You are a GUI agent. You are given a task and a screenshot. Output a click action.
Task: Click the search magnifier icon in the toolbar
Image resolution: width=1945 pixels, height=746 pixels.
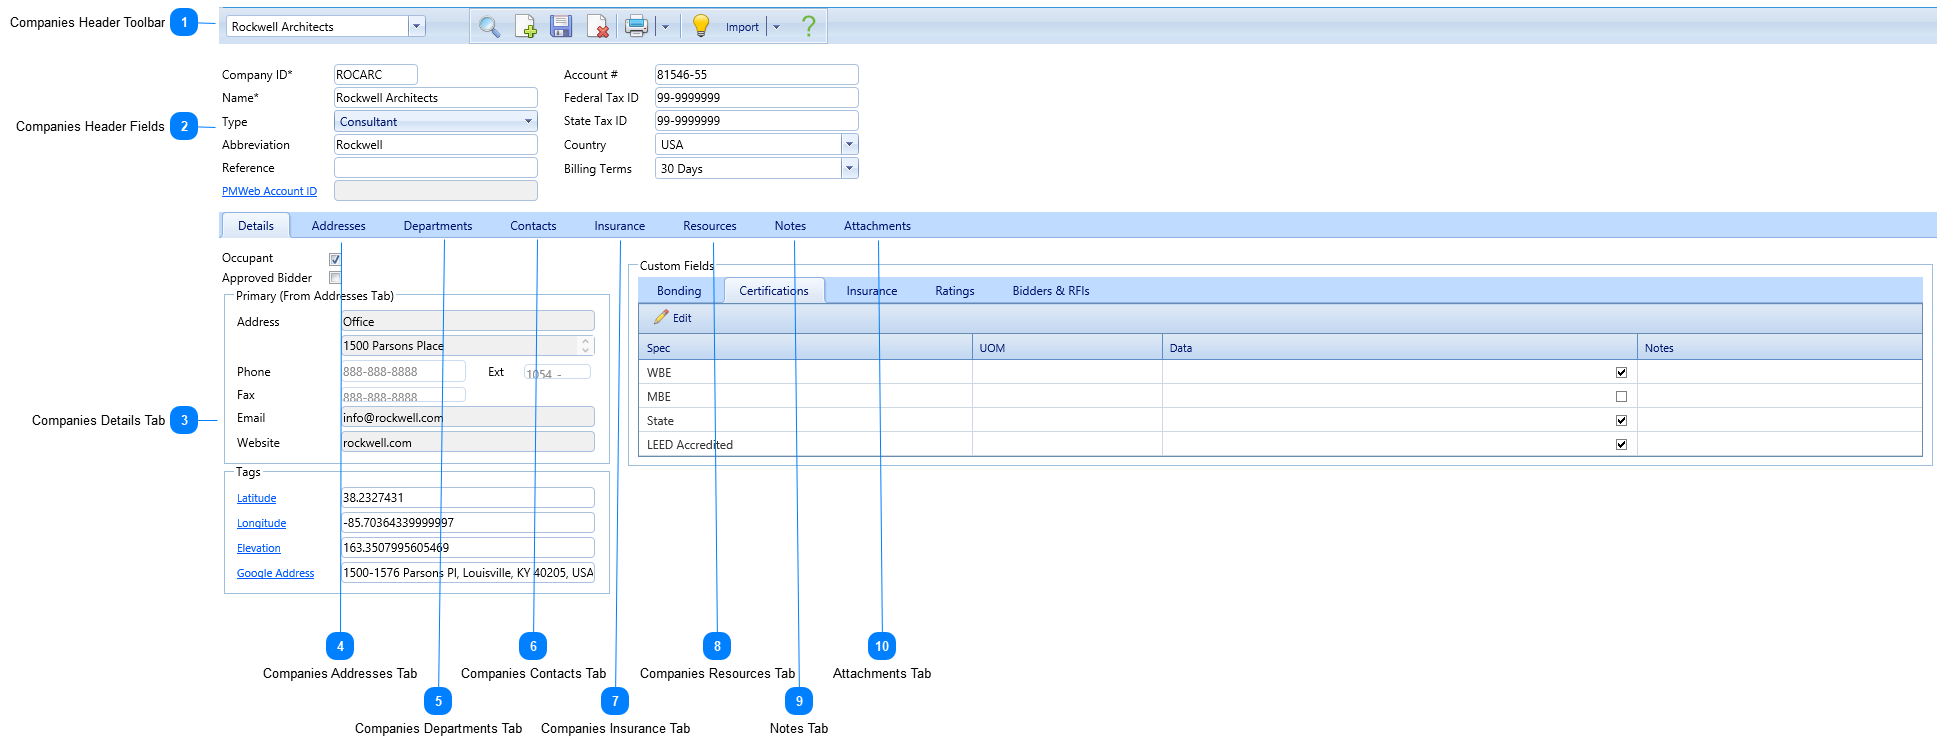tap(489, 27)
